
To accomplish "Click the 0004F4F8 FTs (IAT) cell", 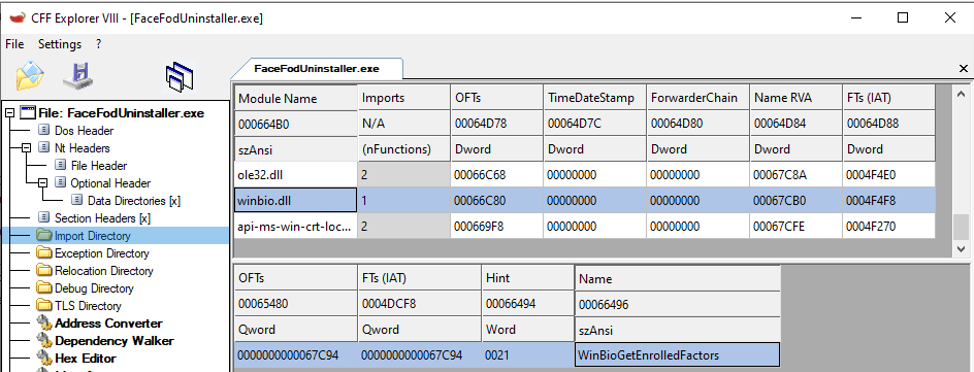I will click(x=888, y=201).
